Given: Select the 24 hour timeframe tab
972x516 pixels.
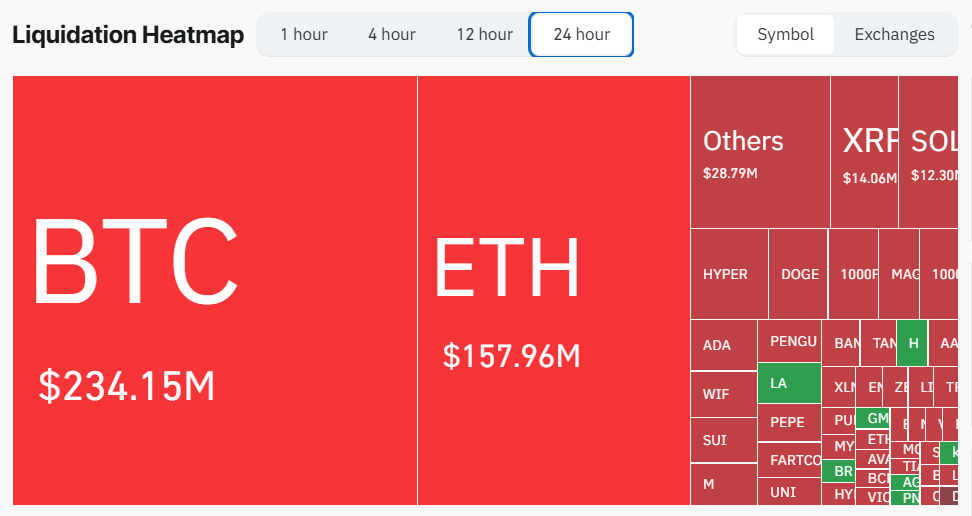Looking at the screenshot, I should pyautogui.click(x=581, y=35).
